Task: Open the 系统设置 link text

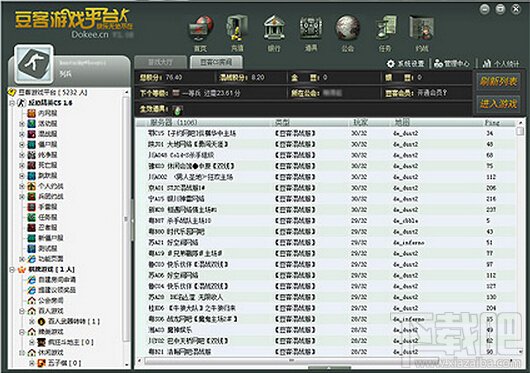Action: 410,64
